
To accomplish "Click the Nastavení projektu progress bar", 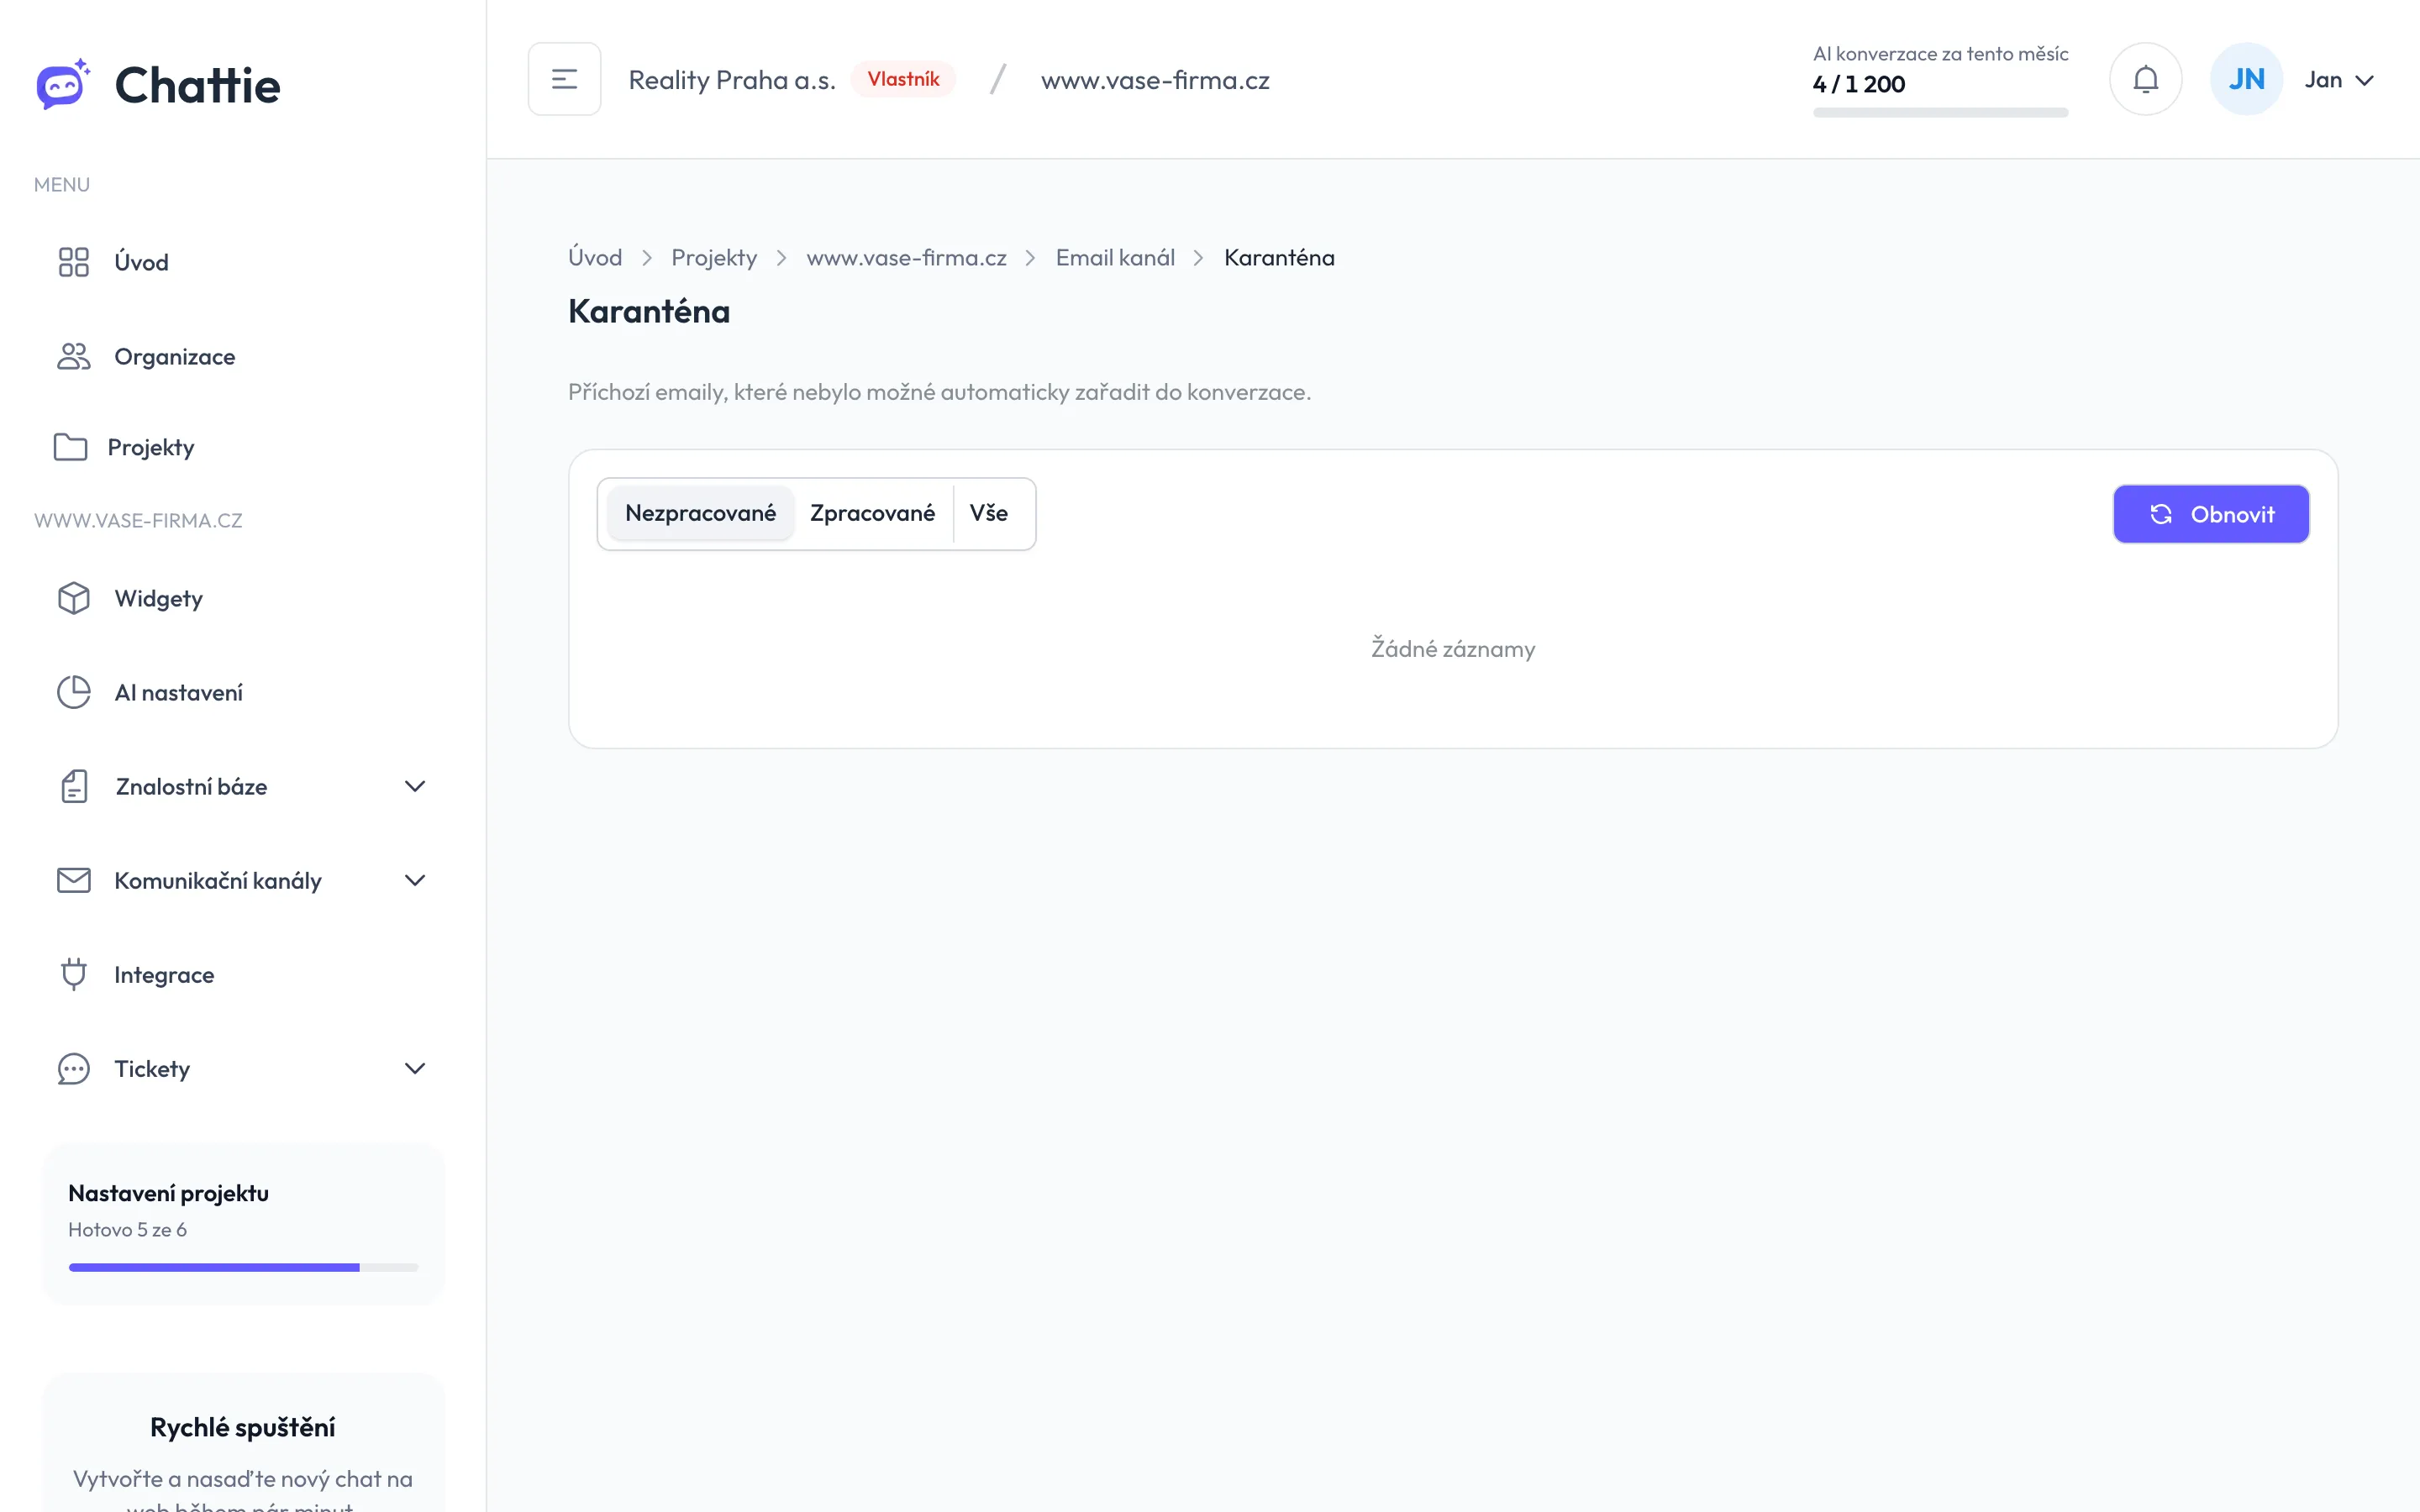I will [x=243, y=1267].
